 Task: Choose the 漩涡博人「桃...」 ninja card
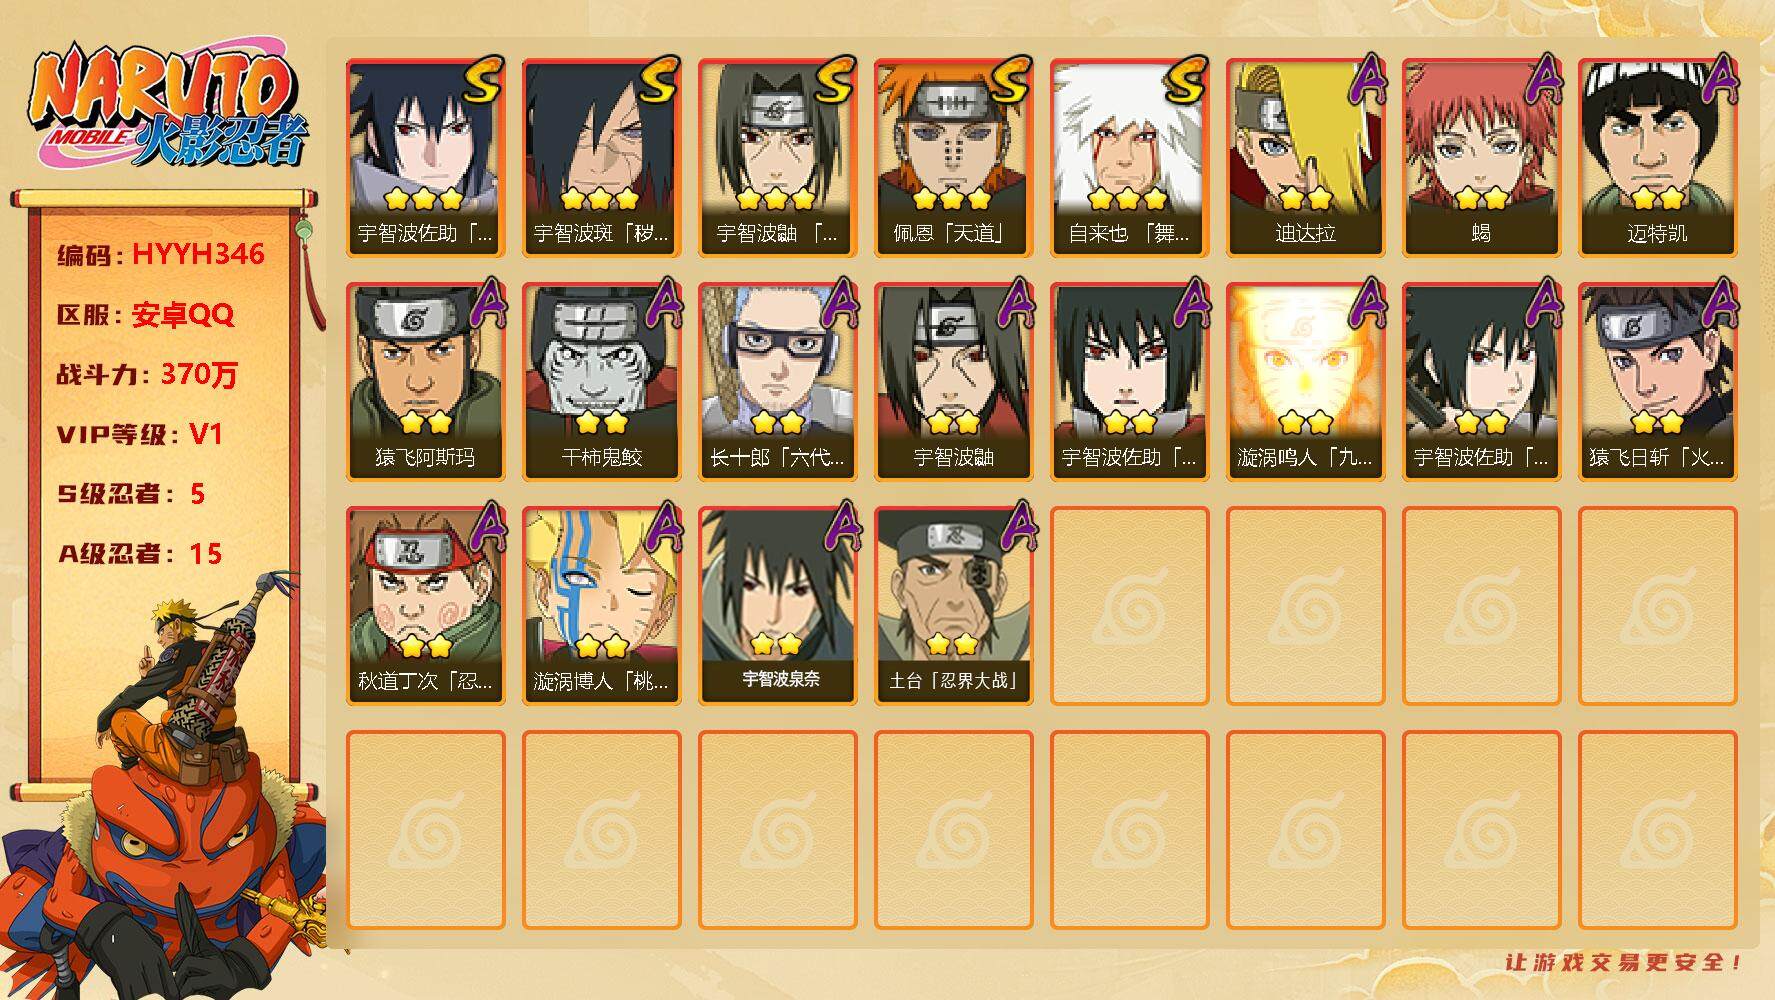coord(601,606)
